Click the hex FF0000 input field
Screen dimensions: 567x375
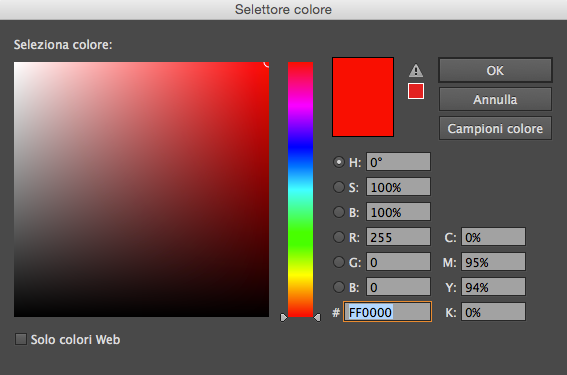[x=387, y=312]
